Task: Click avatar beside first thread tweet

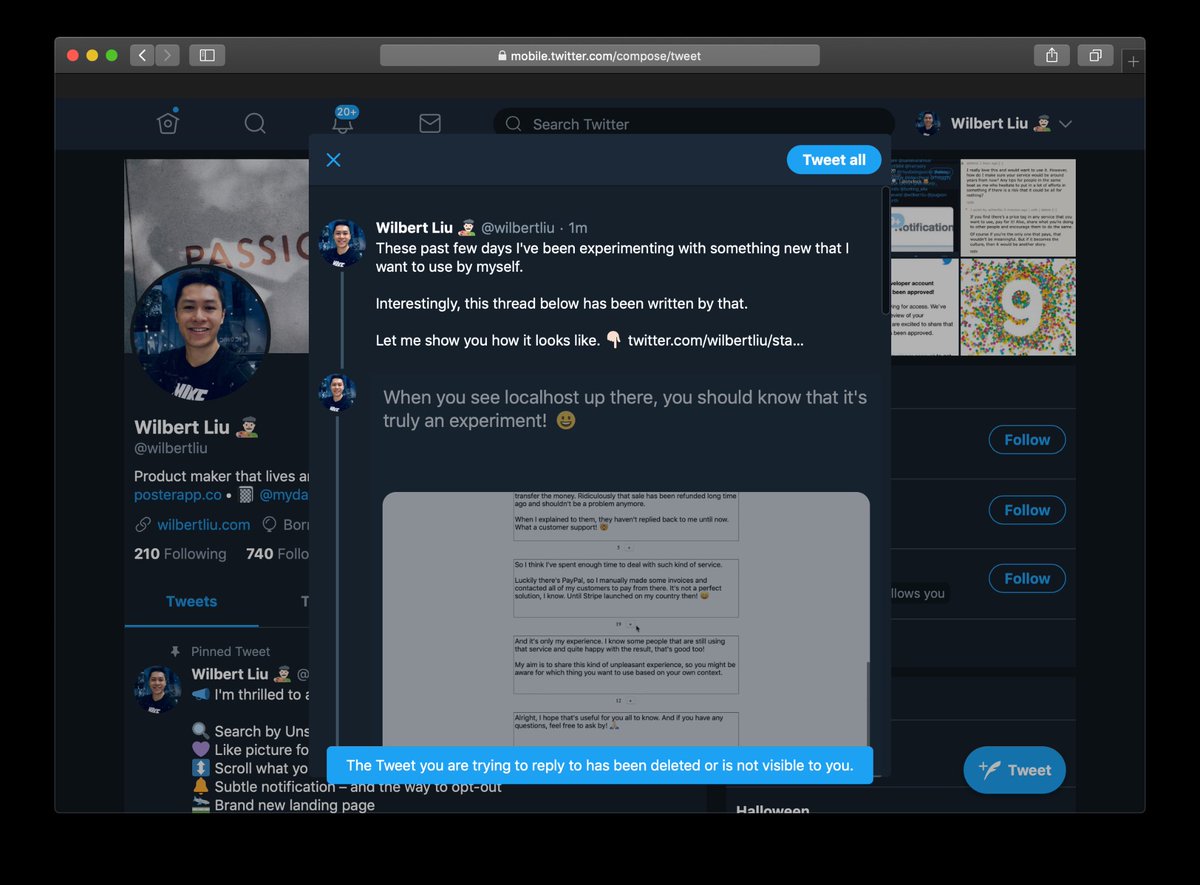Action: 342,243
